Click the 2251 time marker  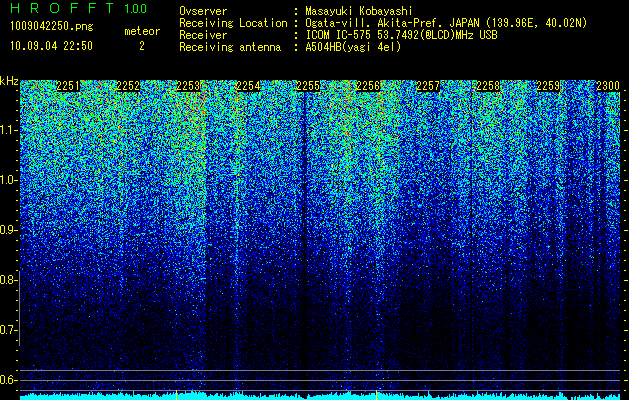[68, 86]
